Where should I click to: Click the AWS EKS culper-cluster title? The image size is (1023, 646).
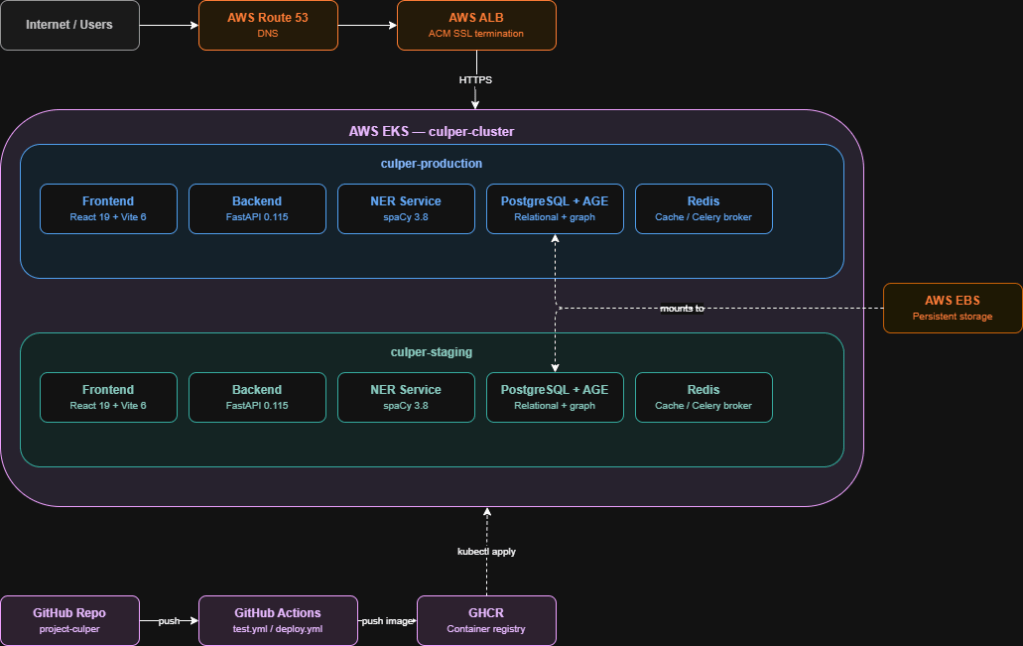point(430,131)
